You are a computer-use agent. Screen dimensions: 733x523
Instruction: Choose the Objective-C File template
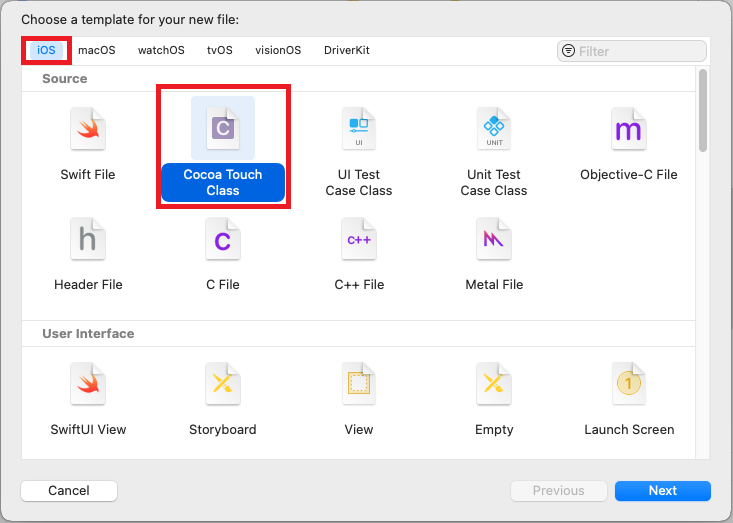[629, 145]
